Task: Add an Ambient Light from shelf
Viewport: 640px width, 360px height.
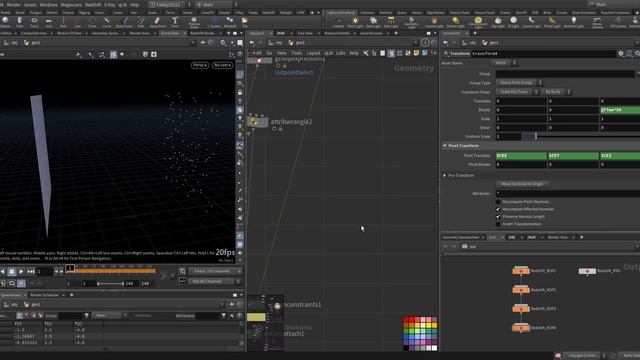Action: (x=573, y=22)
